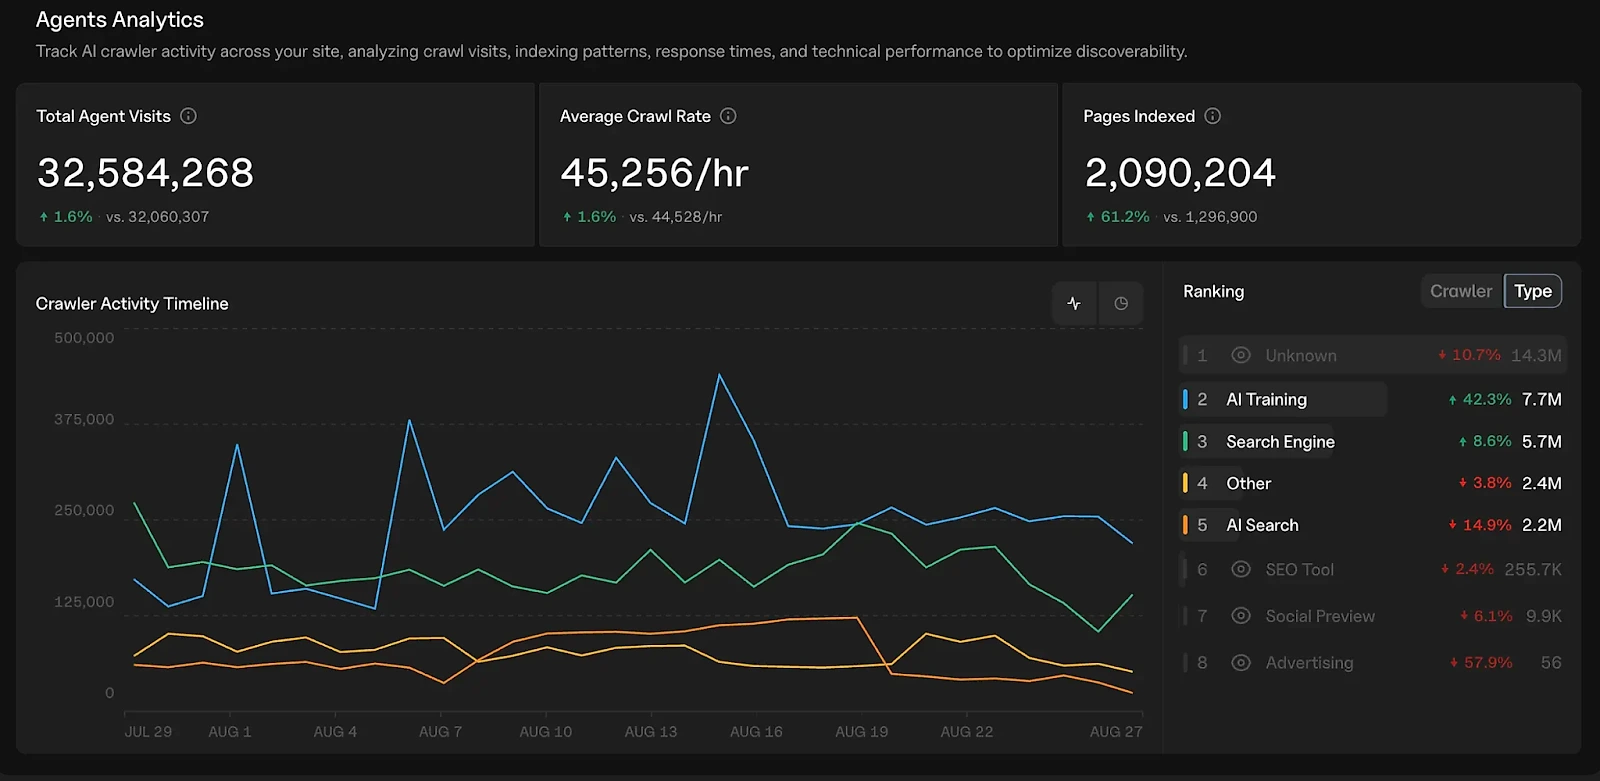Select the Crawler ranking tab
The height and width of the screenshot is (781, 1600).
coord(1461,291)
